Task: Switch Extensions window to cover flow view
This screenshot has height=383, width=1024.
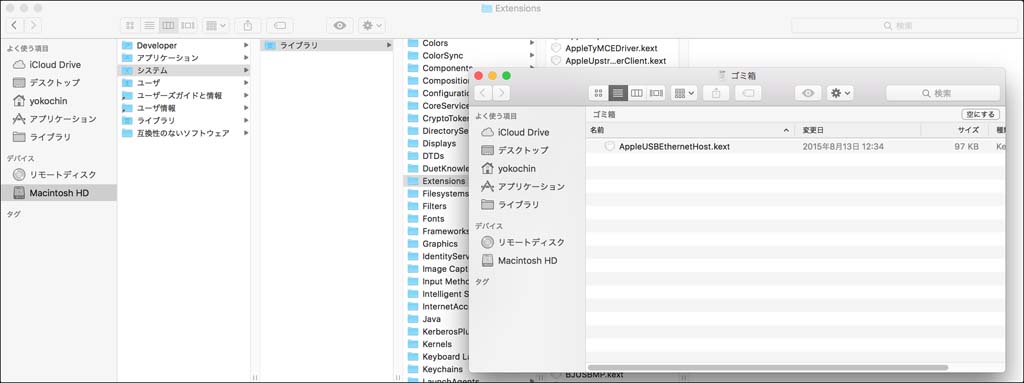Action: tap(187, 25)
